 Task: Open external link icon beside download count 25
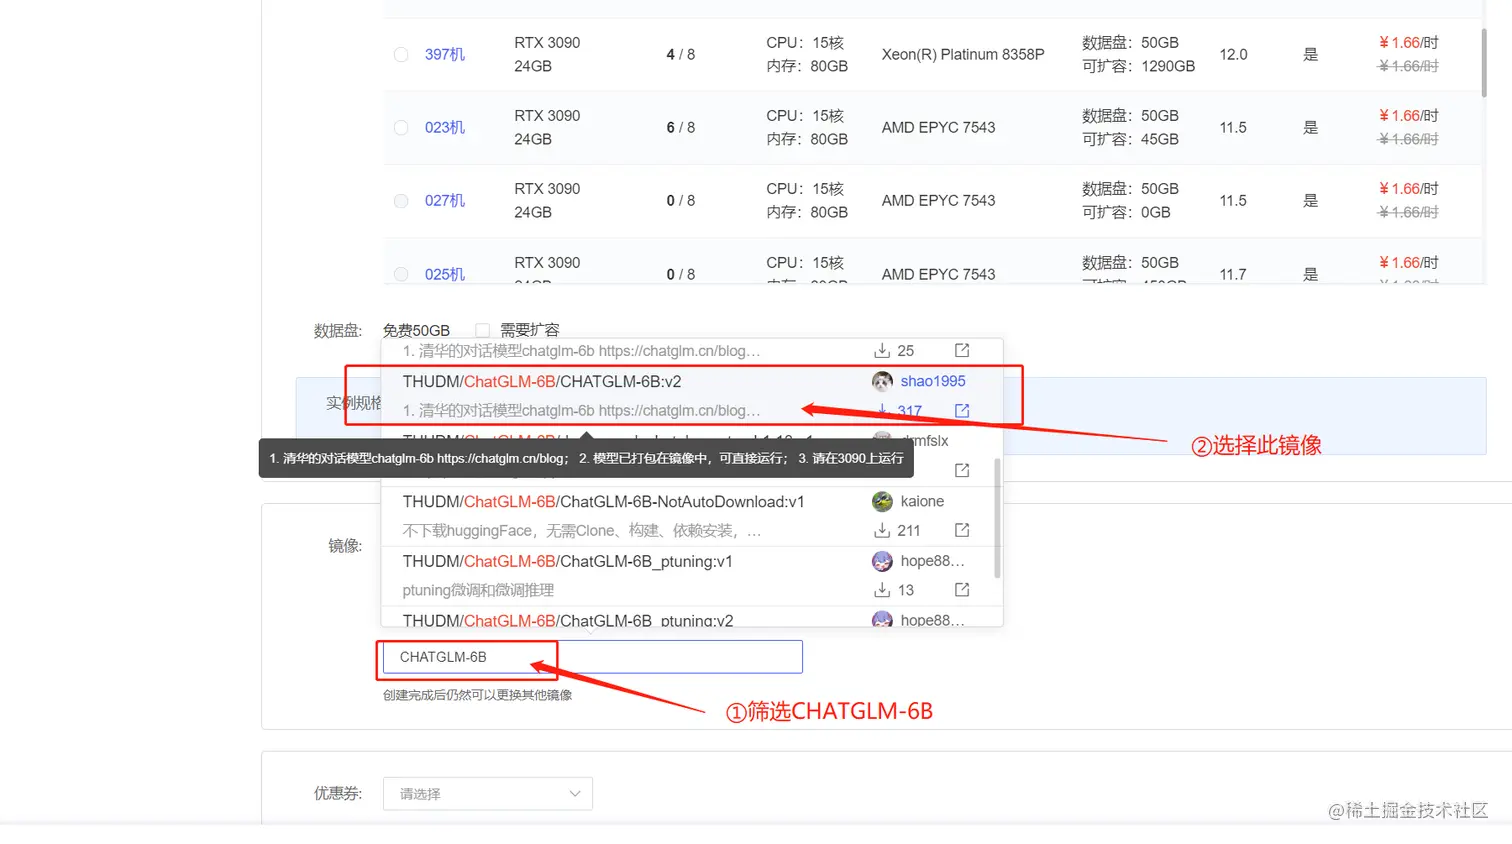[962, 351]
